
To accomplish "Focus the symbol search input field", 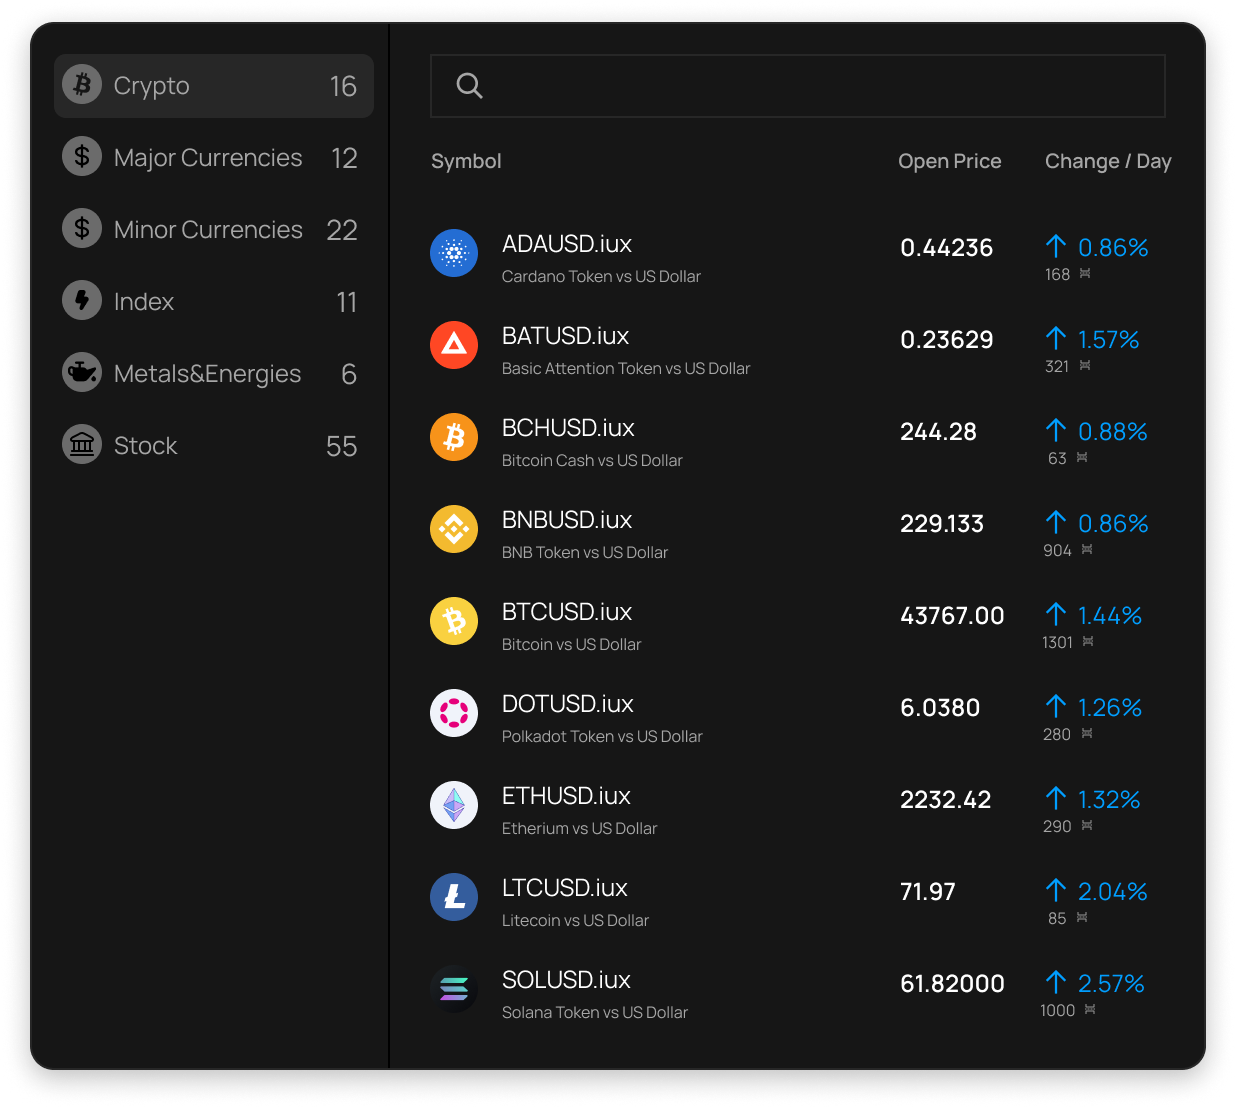I will pyautogui.click(x=798, y=86).
